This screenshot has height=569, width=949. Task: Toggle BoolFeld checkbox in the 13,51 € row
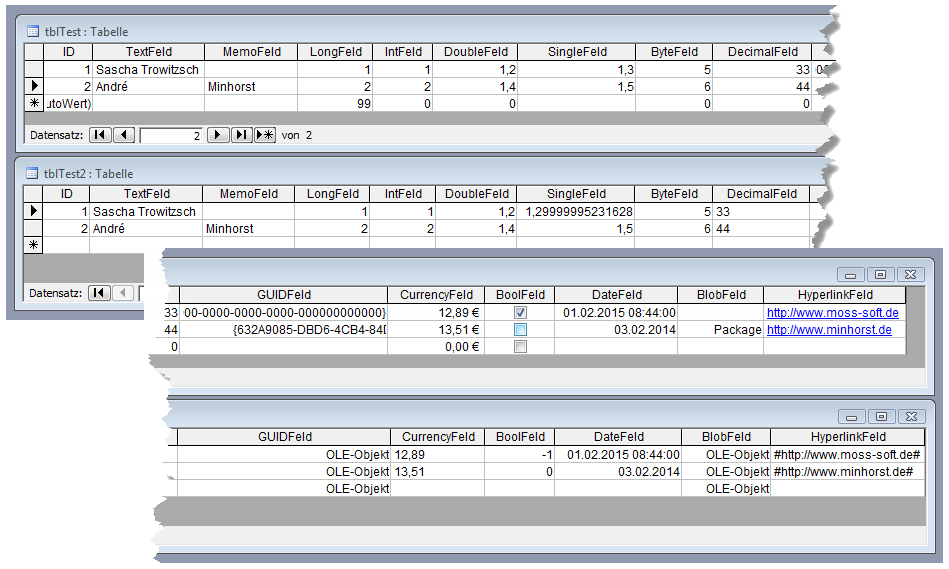519,330
